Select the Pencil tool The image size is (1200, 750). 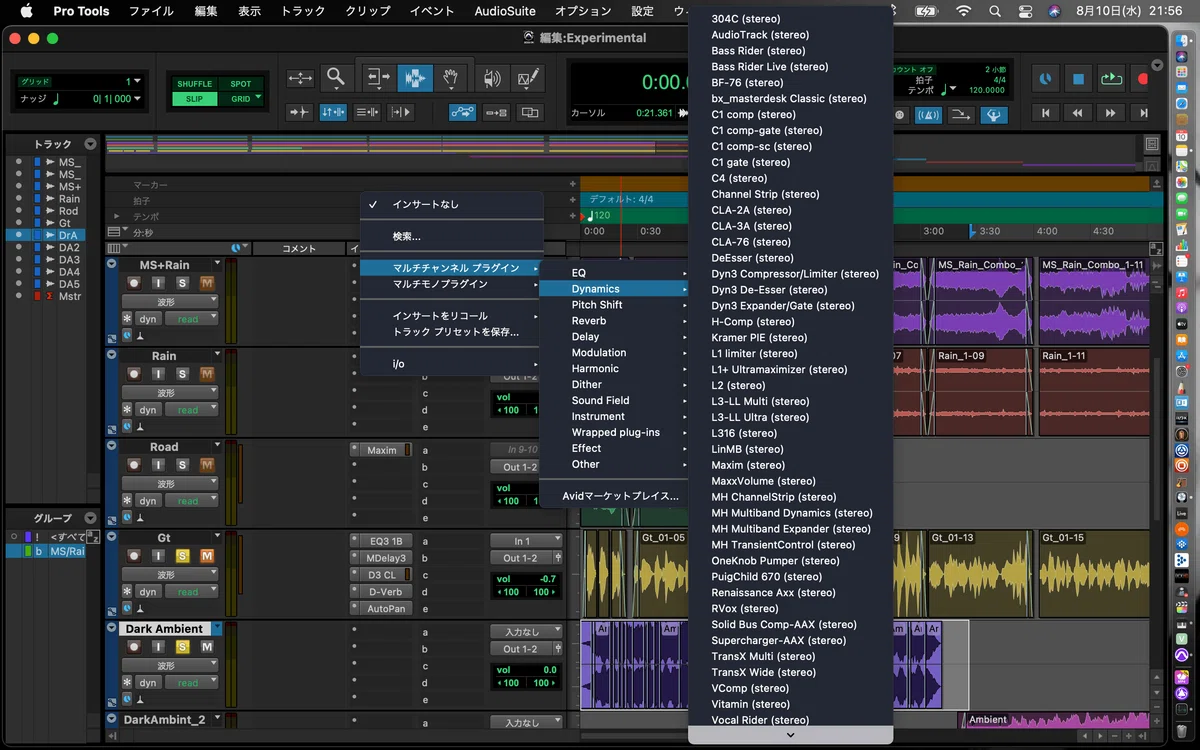coord(527,78)
